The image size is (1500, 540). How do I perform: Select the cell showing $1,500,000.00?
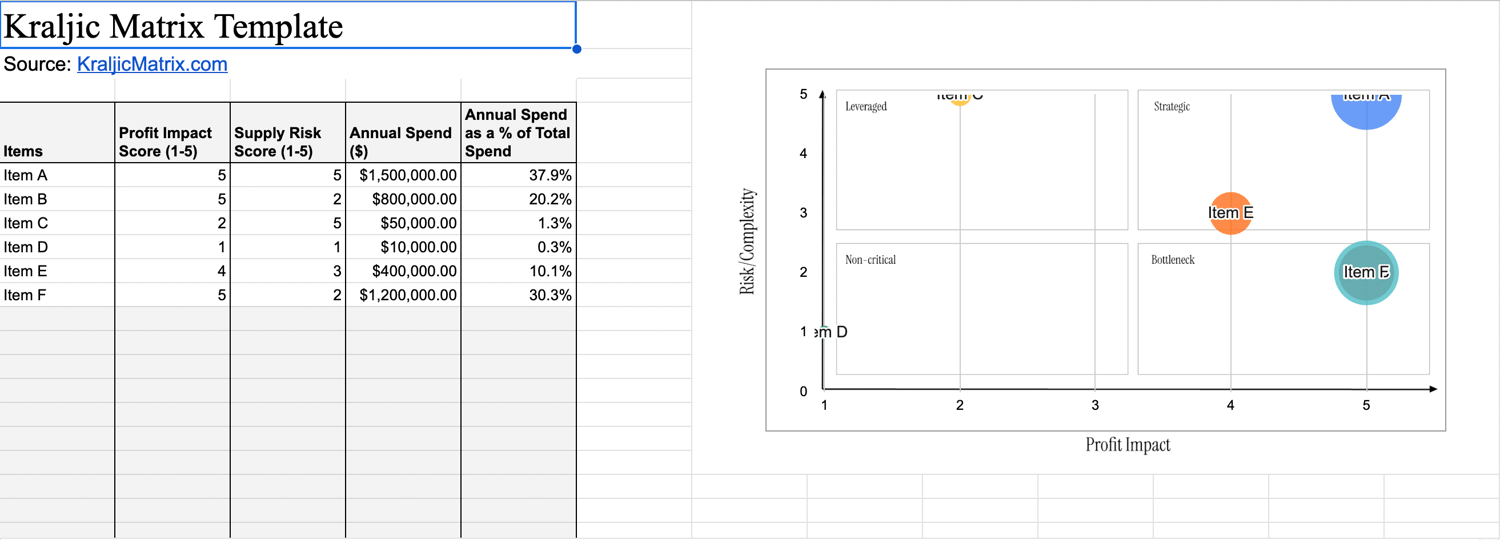click(x=403, y=175)
